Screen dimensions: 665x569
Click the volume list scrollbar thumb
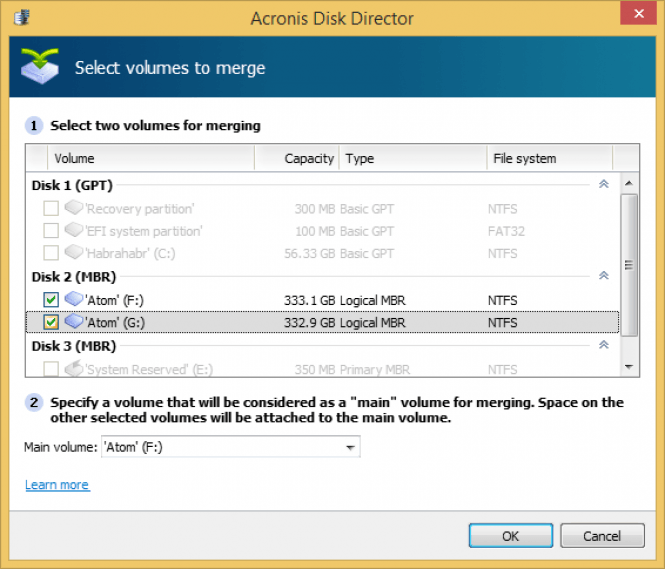[x=629, y=265]
